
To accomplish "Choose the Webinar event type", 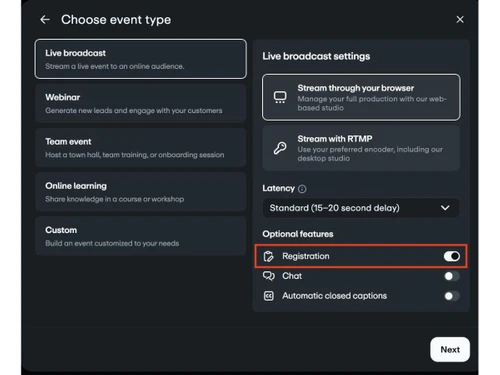I will click(140, 103).
